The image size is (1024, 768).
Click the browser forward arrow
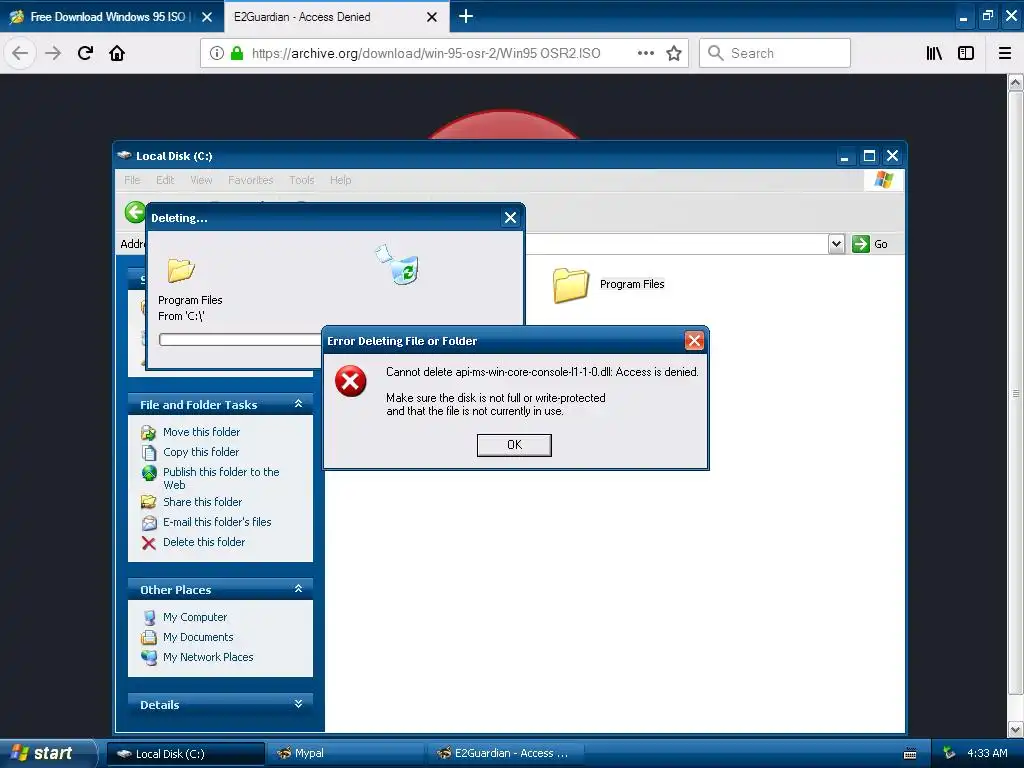click(53, 53)
